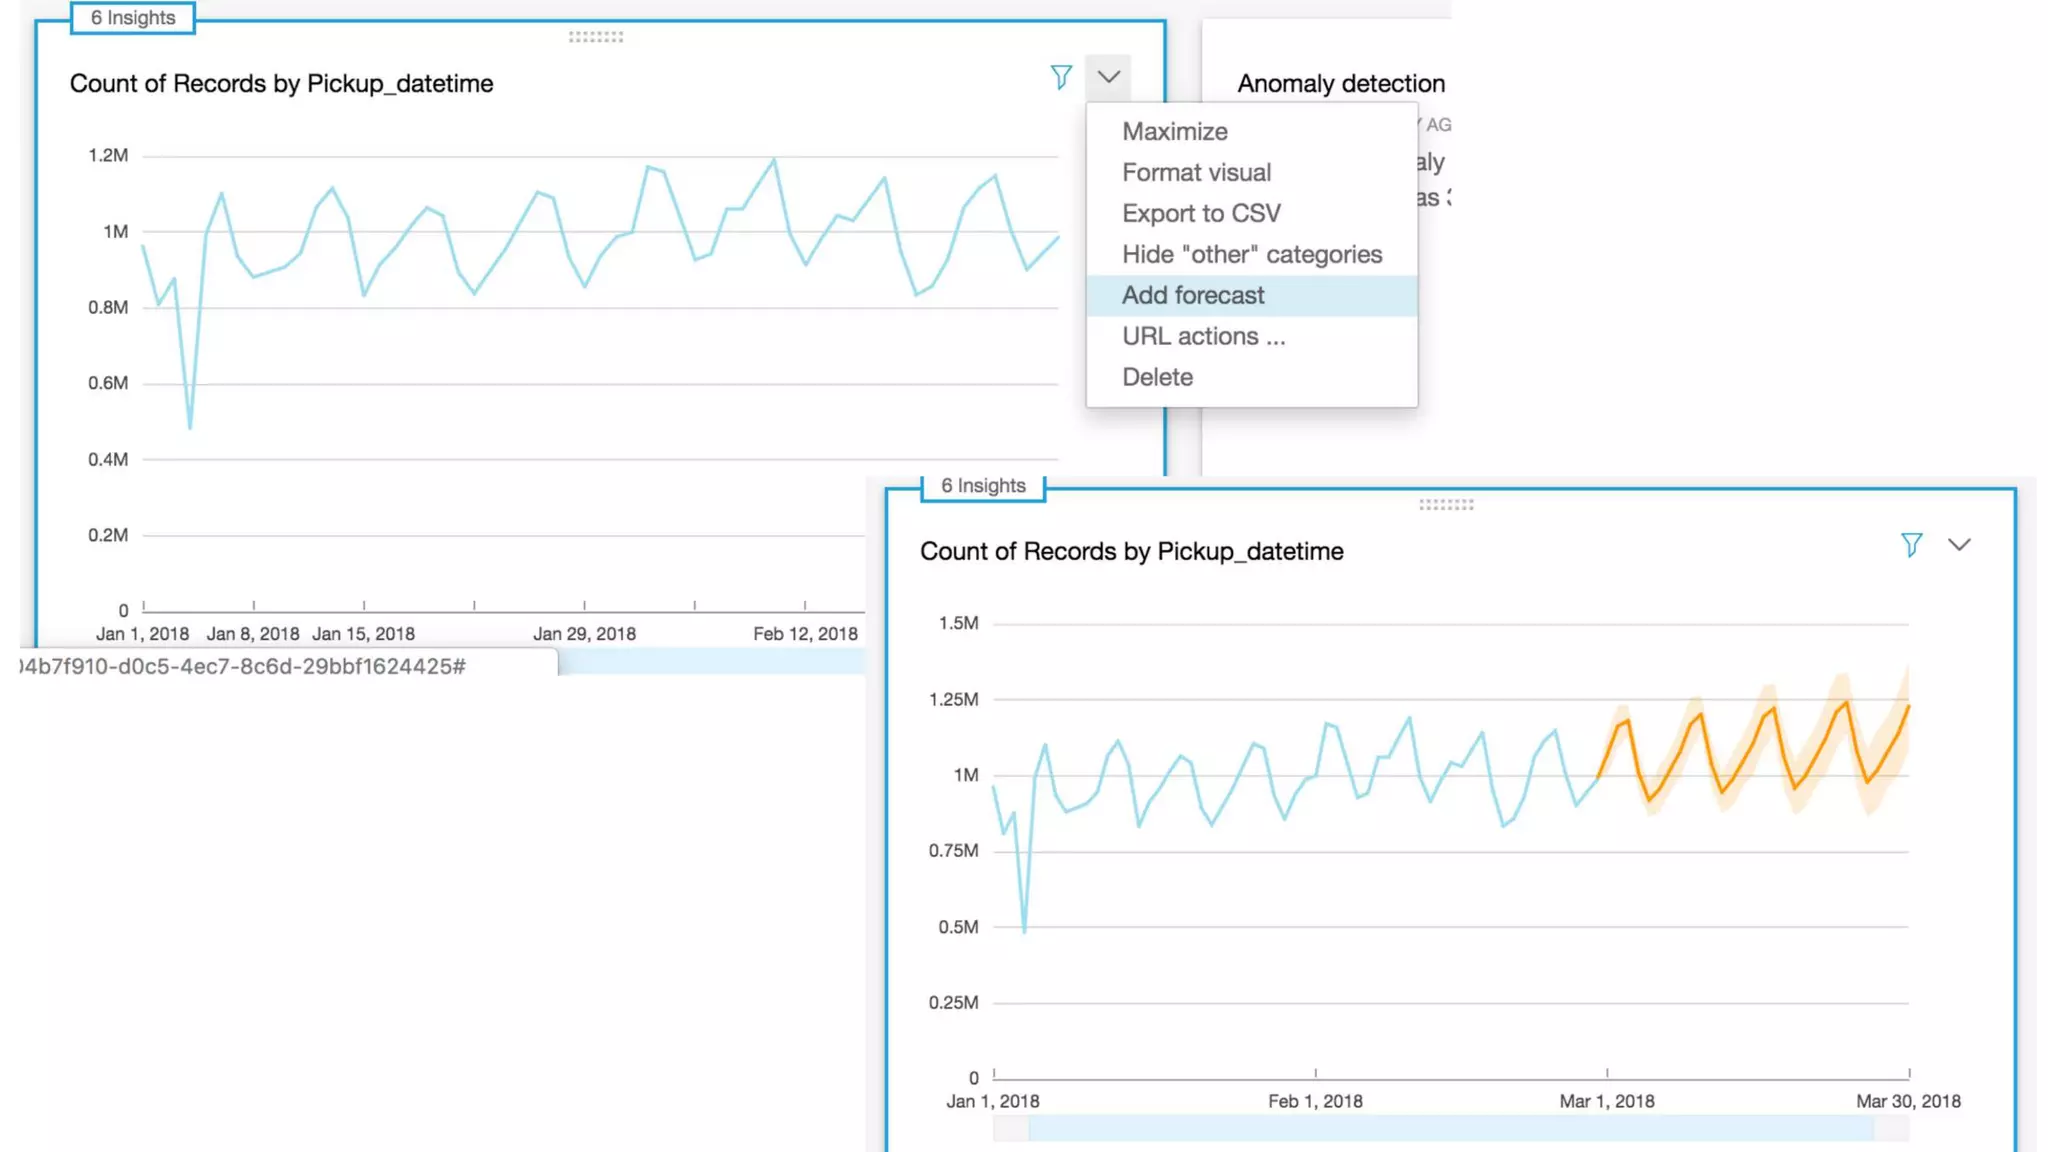This screenshot has height=1152, width=2048.
Task: Click the Anomaly detection panel heading
Action: [1340, 84]
